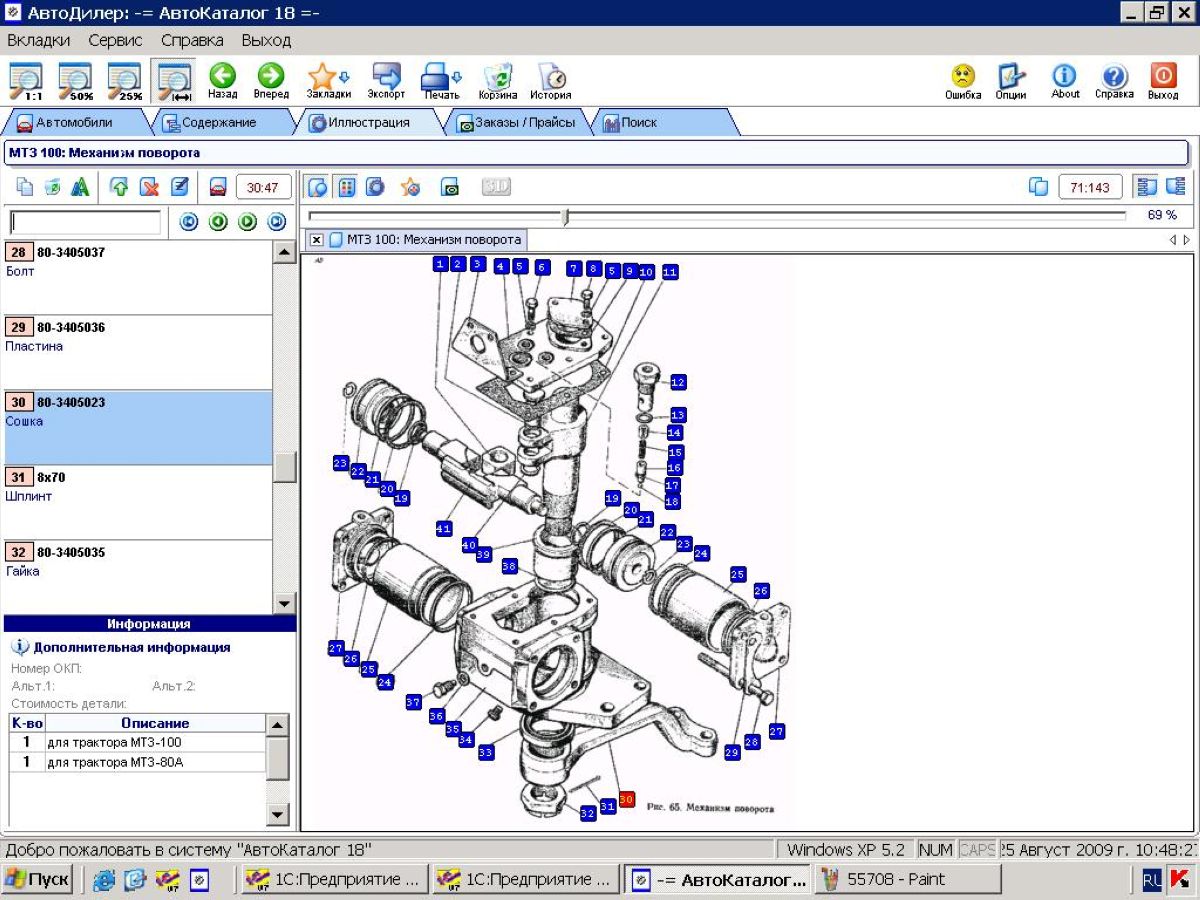Open the Выход menu item
This screenshot has width=1200, height=900.
(x=266, y=41)
